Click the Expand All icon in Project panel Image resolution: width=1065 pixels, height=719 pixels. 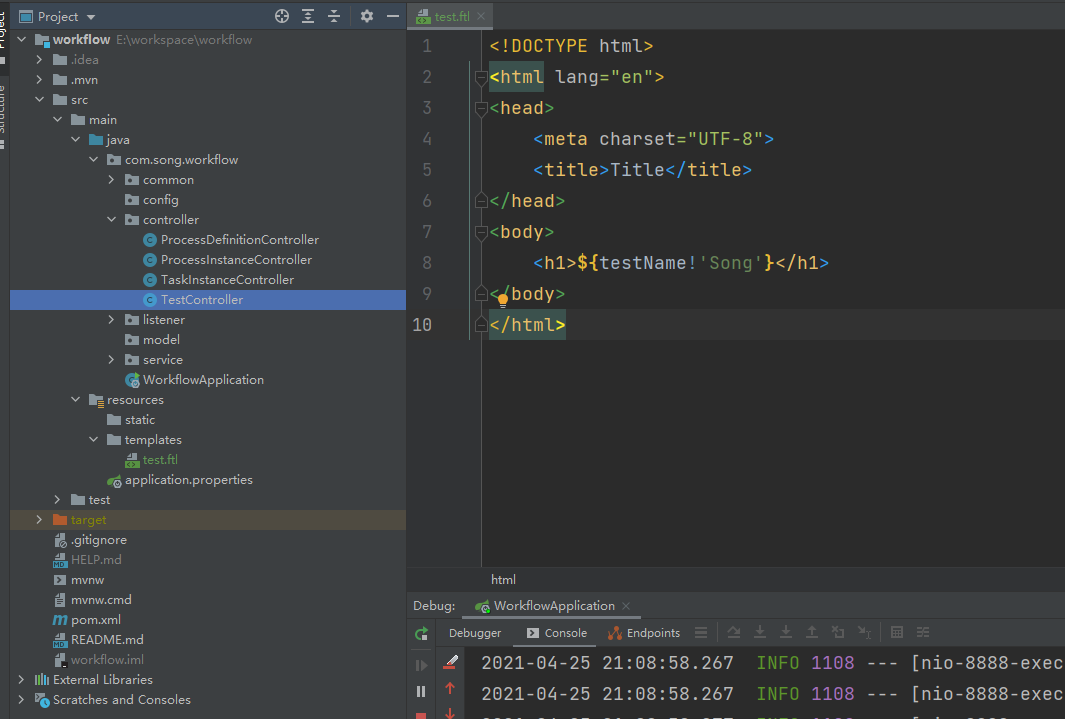pyautogui.click(x=308, y=16)
